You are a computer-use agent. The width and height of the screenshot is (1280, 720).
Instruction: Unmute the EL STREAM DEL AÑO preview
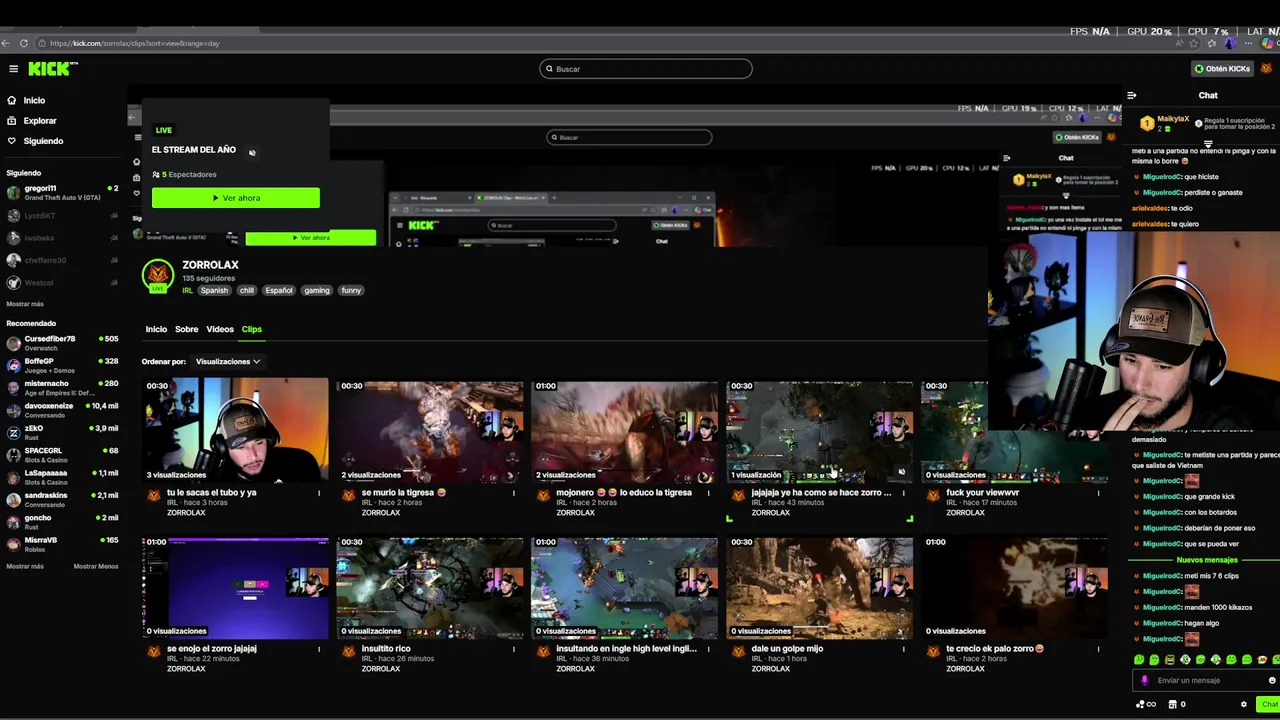[x=252, y=153]
